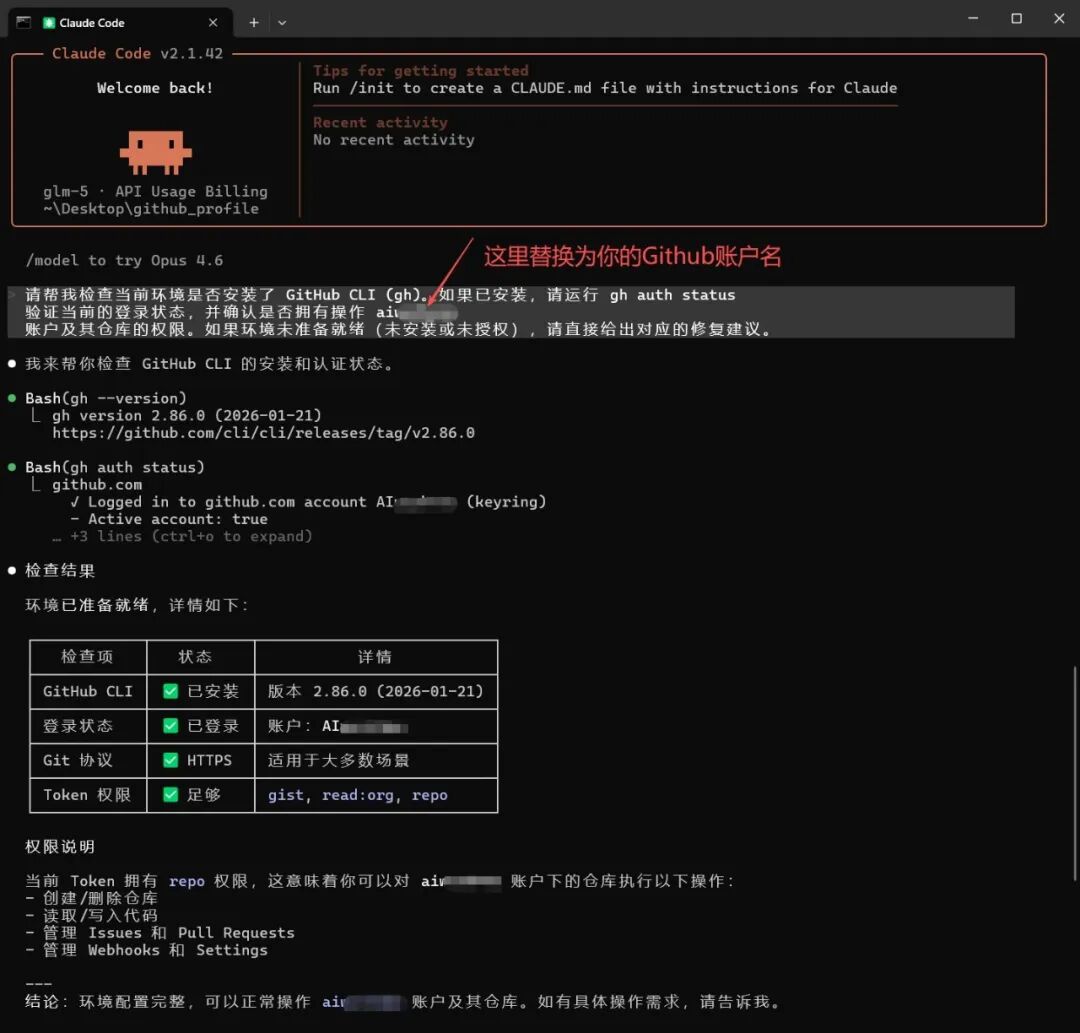Click '我来帮你检查 GitHub CLI' response line
1080x1033 pixels.
(209, 364)
